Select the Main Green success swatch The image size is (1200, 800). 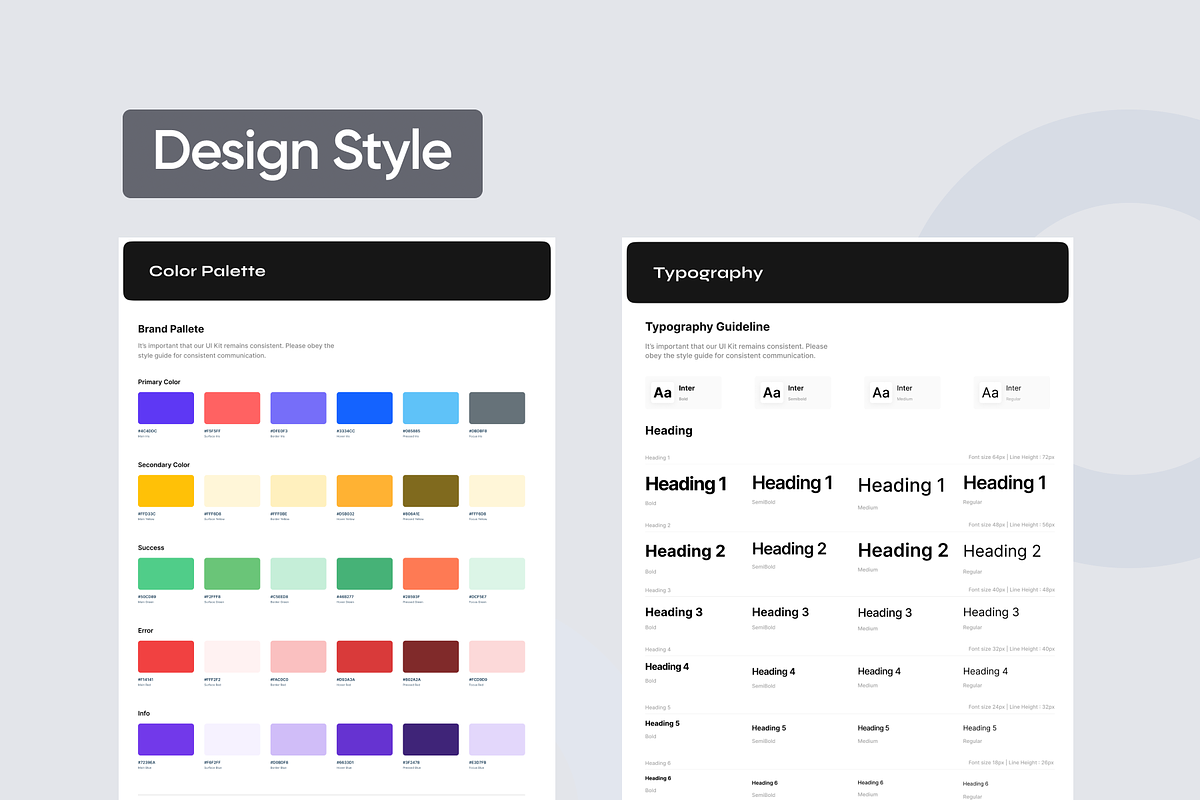pos(166,574)
